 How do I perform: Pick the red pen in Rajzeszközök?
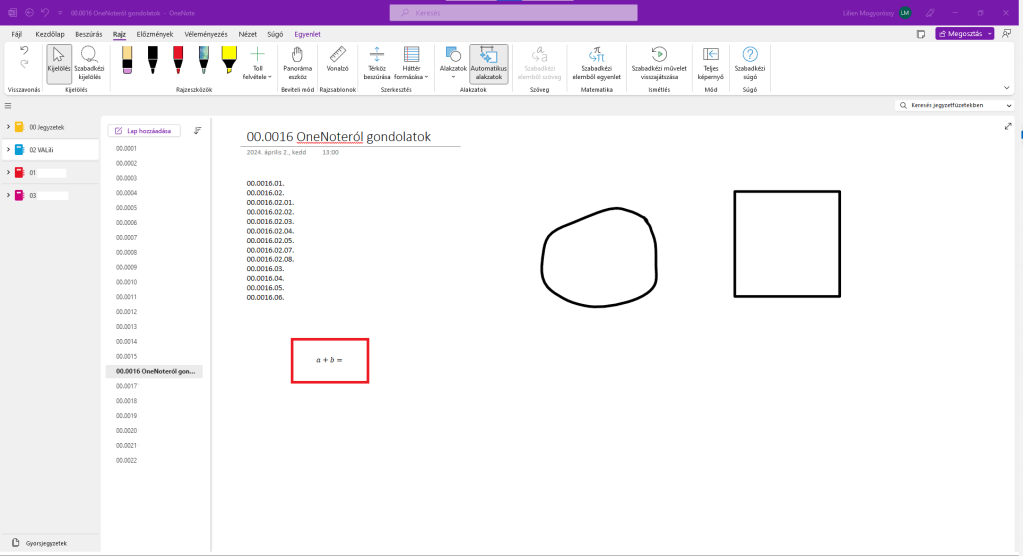(x=178, y=60)
